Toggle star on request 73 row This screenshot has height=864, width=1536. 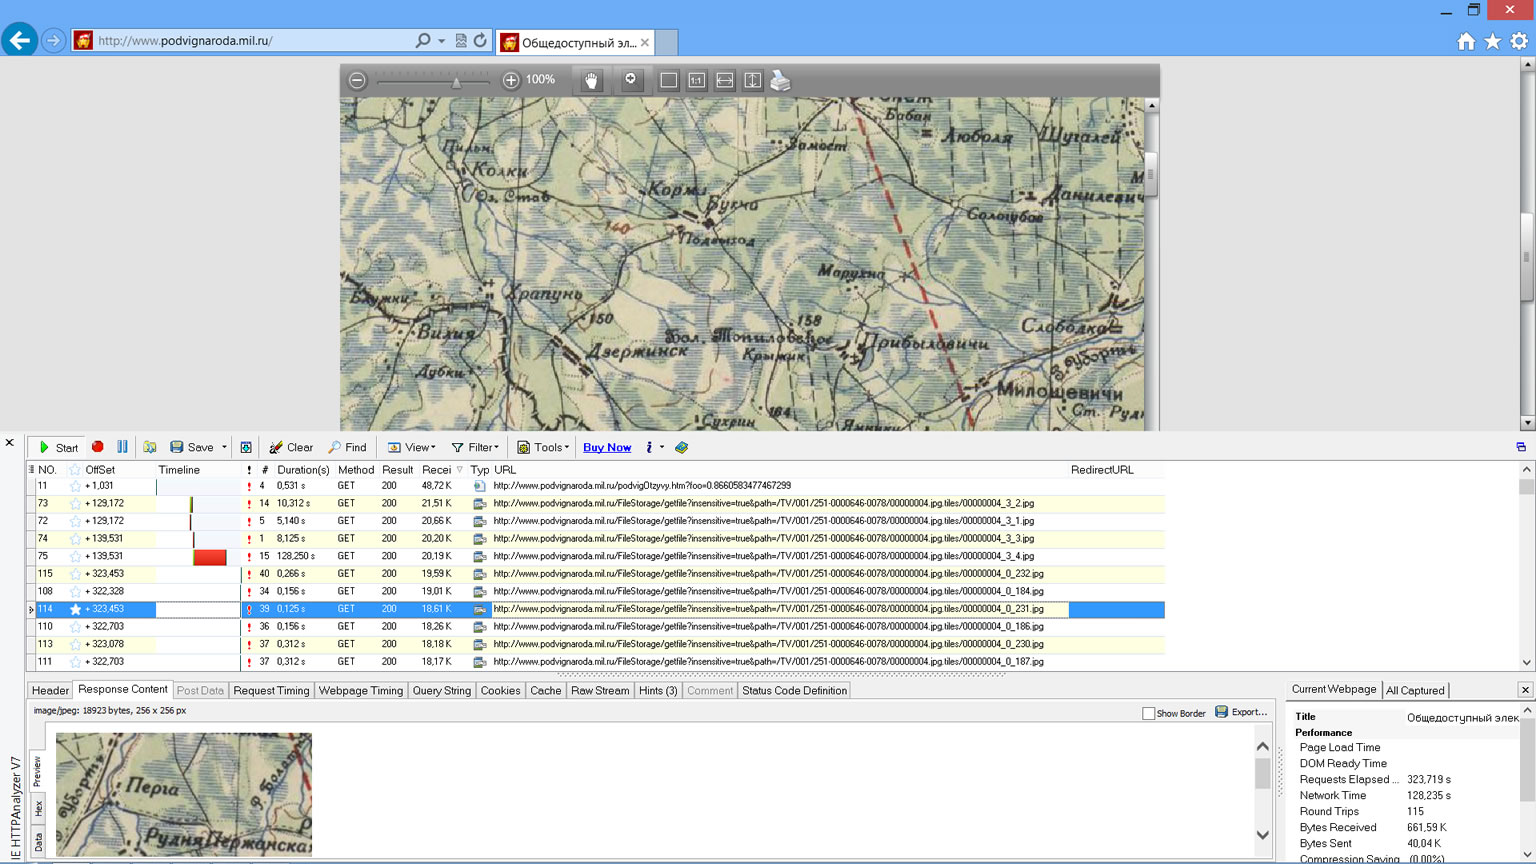click(x=75, y=504)
